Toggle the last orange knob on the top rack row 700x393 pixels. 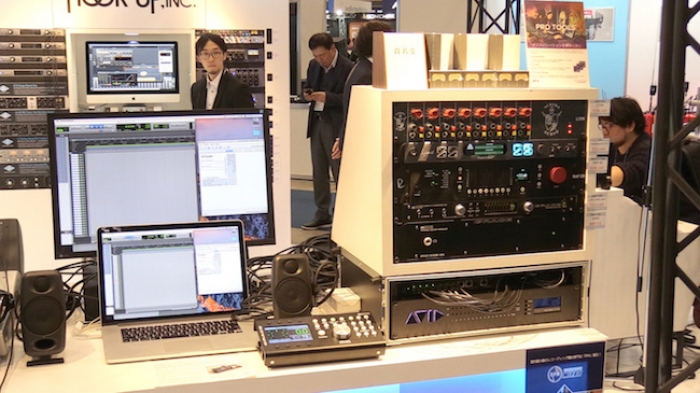[x=525, y=112]
